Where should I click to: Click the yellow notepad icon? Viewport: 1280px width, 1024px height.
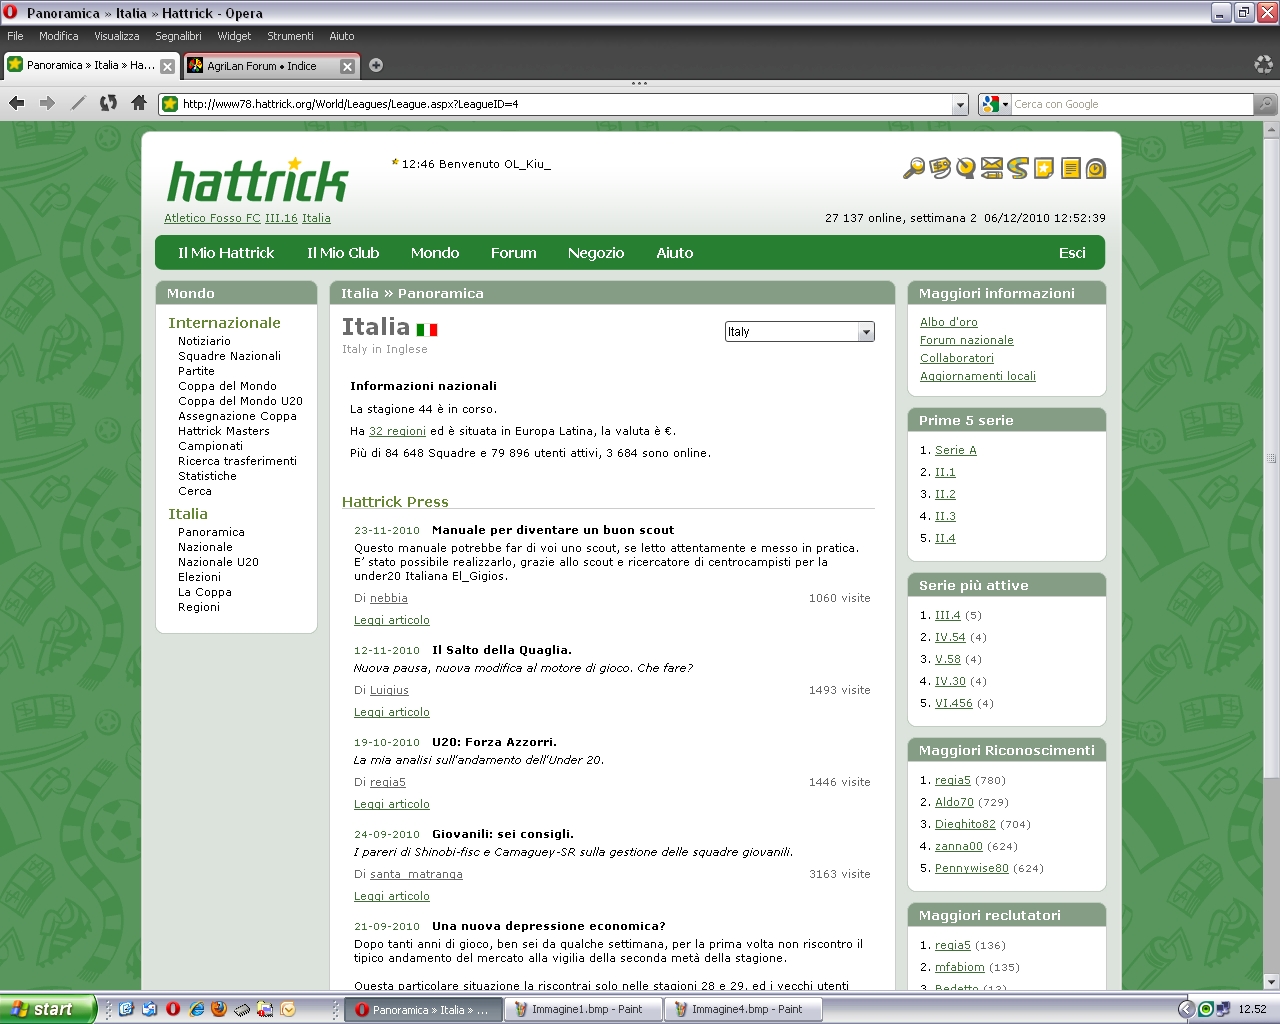[1070, 168]
